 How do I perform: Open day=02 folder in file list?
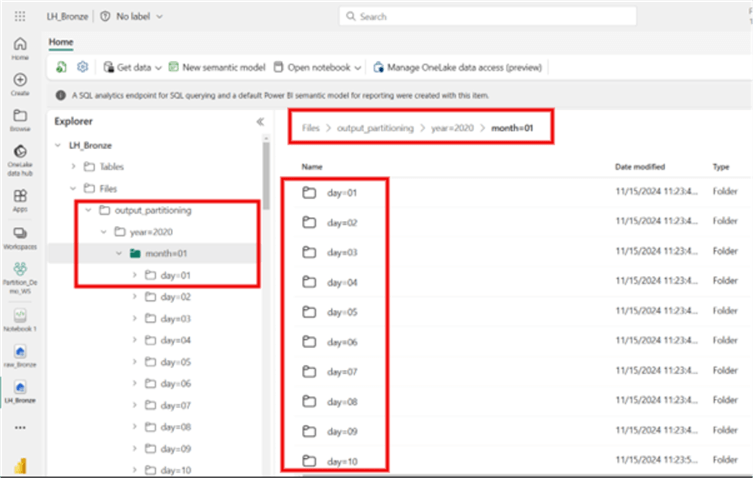pos(342,223)
